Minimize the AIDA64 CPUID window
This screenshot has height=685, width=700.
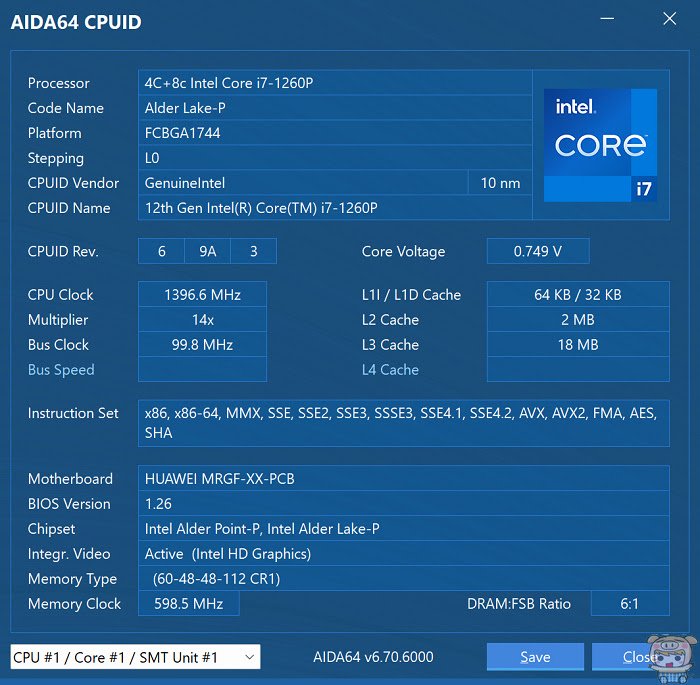coord(607,19)
